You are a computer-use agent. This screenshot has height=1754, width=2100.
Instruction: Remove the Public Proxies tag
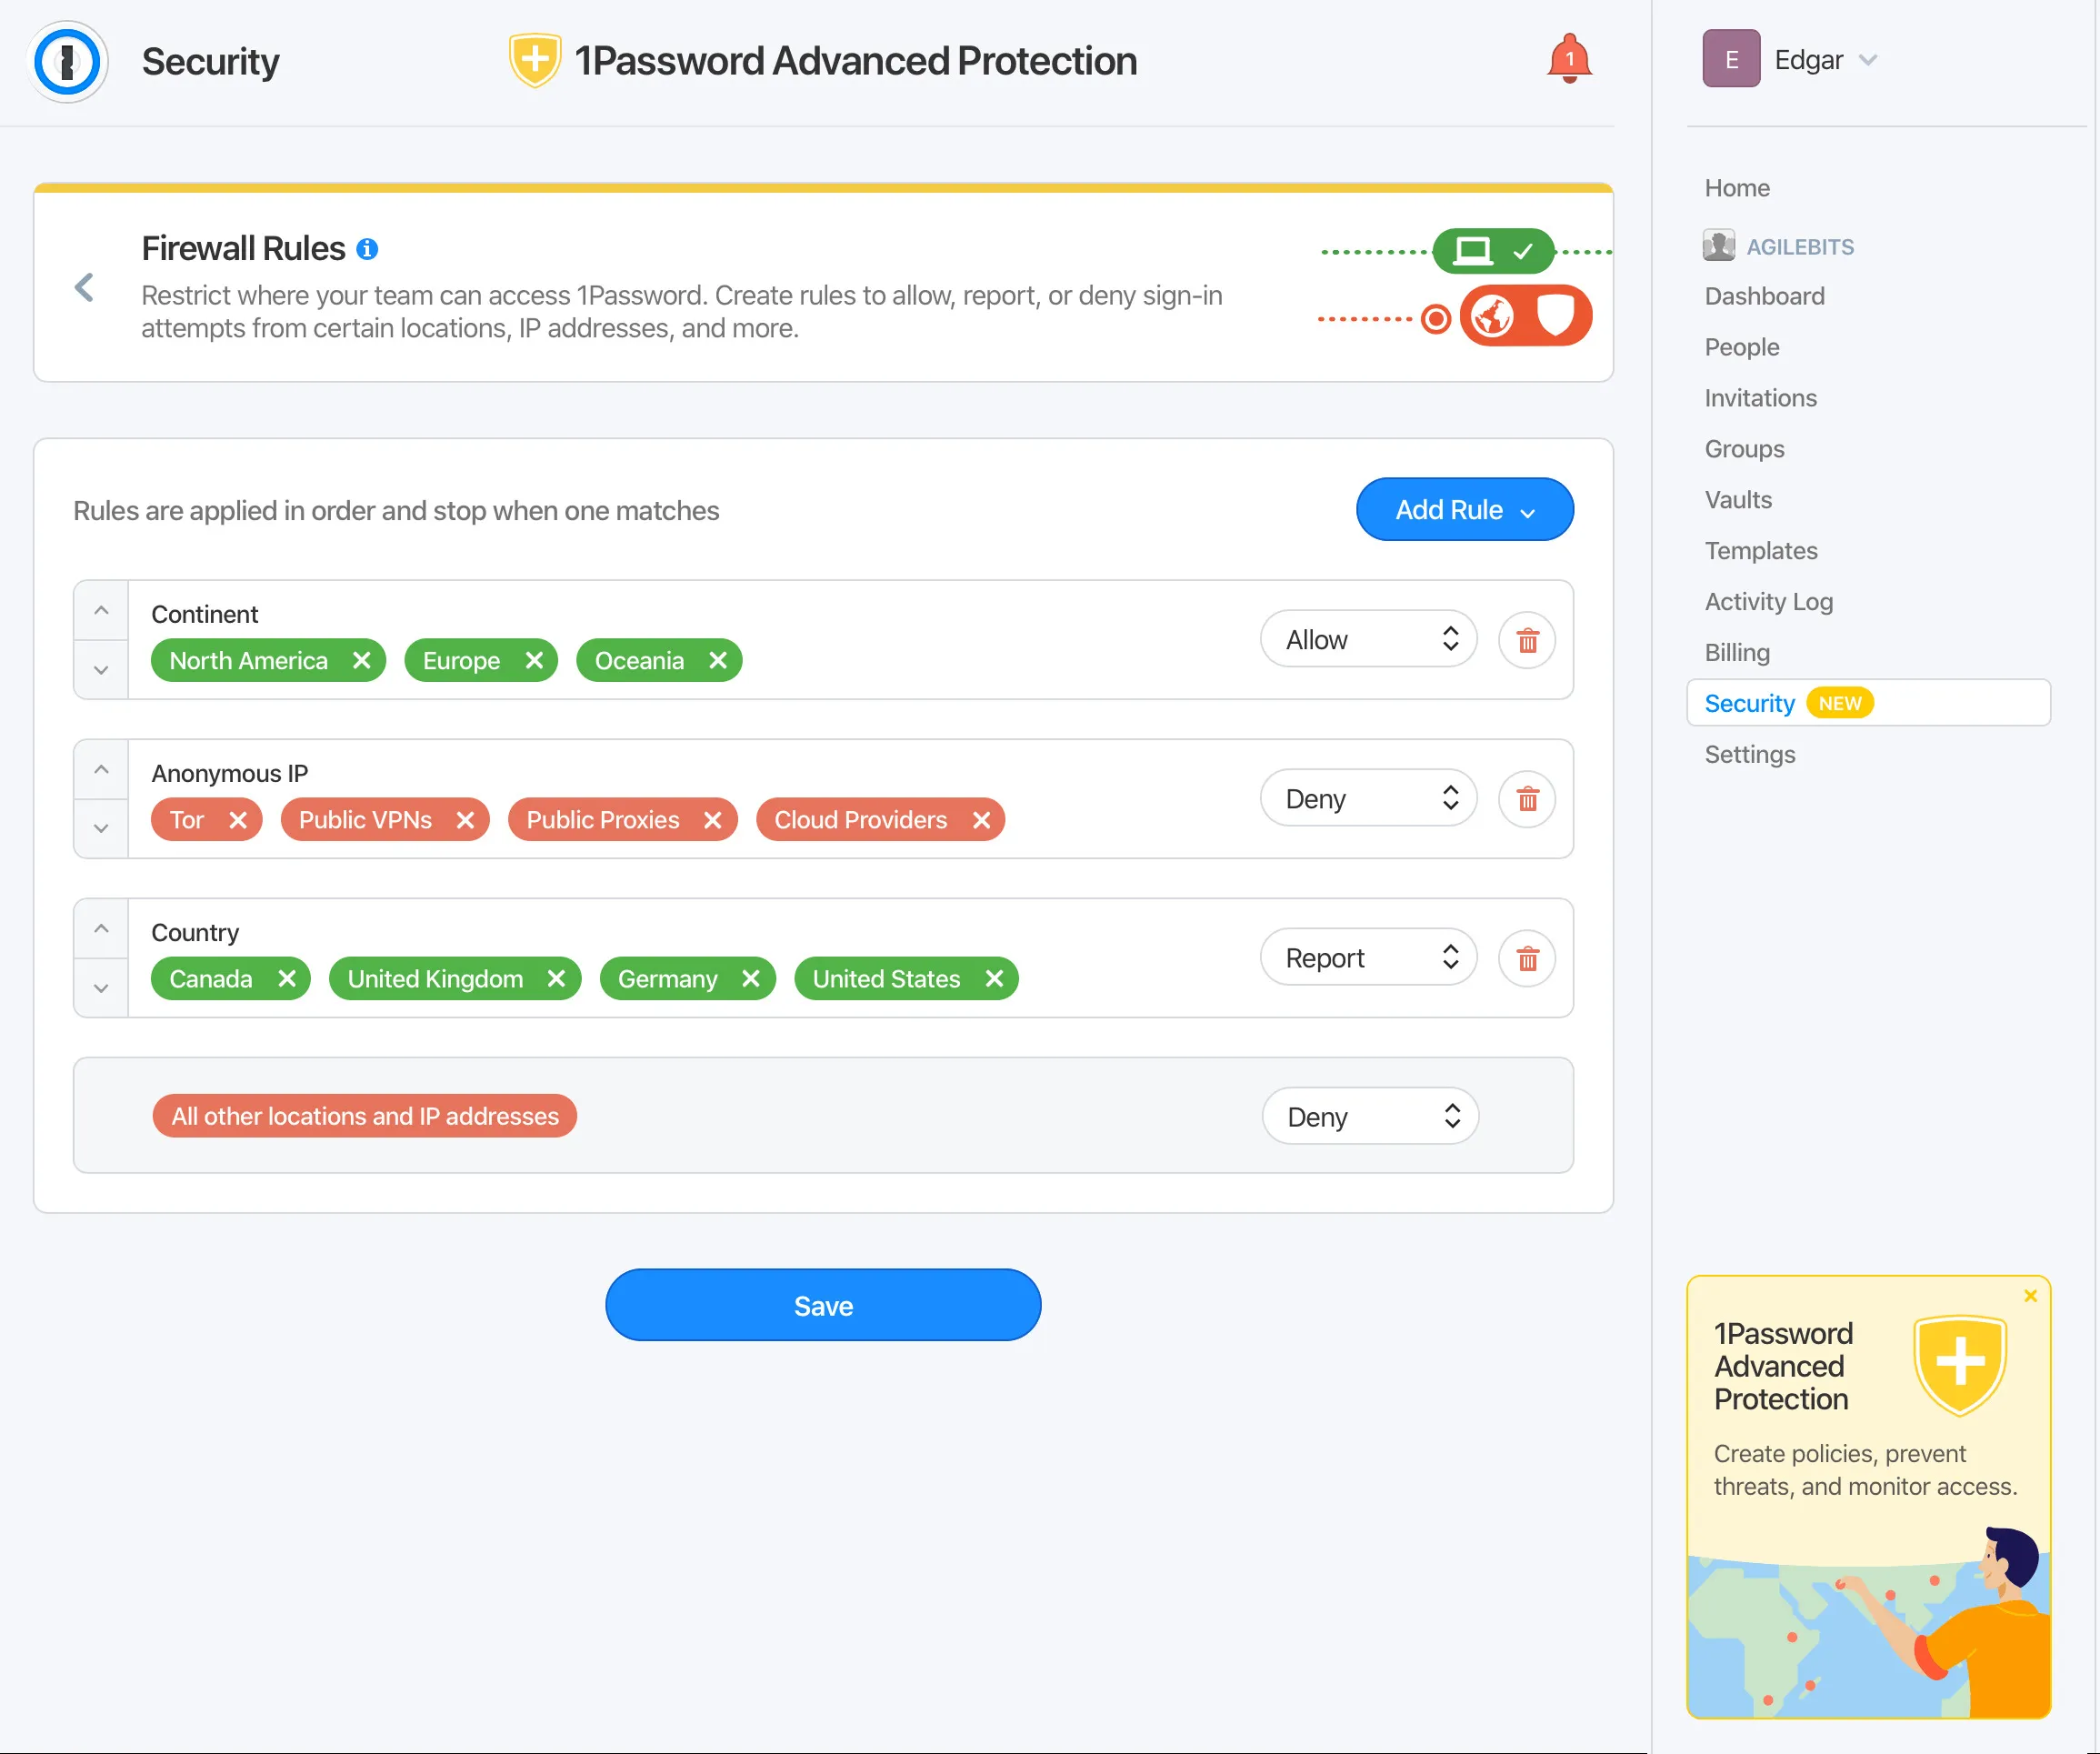(713, 820)
